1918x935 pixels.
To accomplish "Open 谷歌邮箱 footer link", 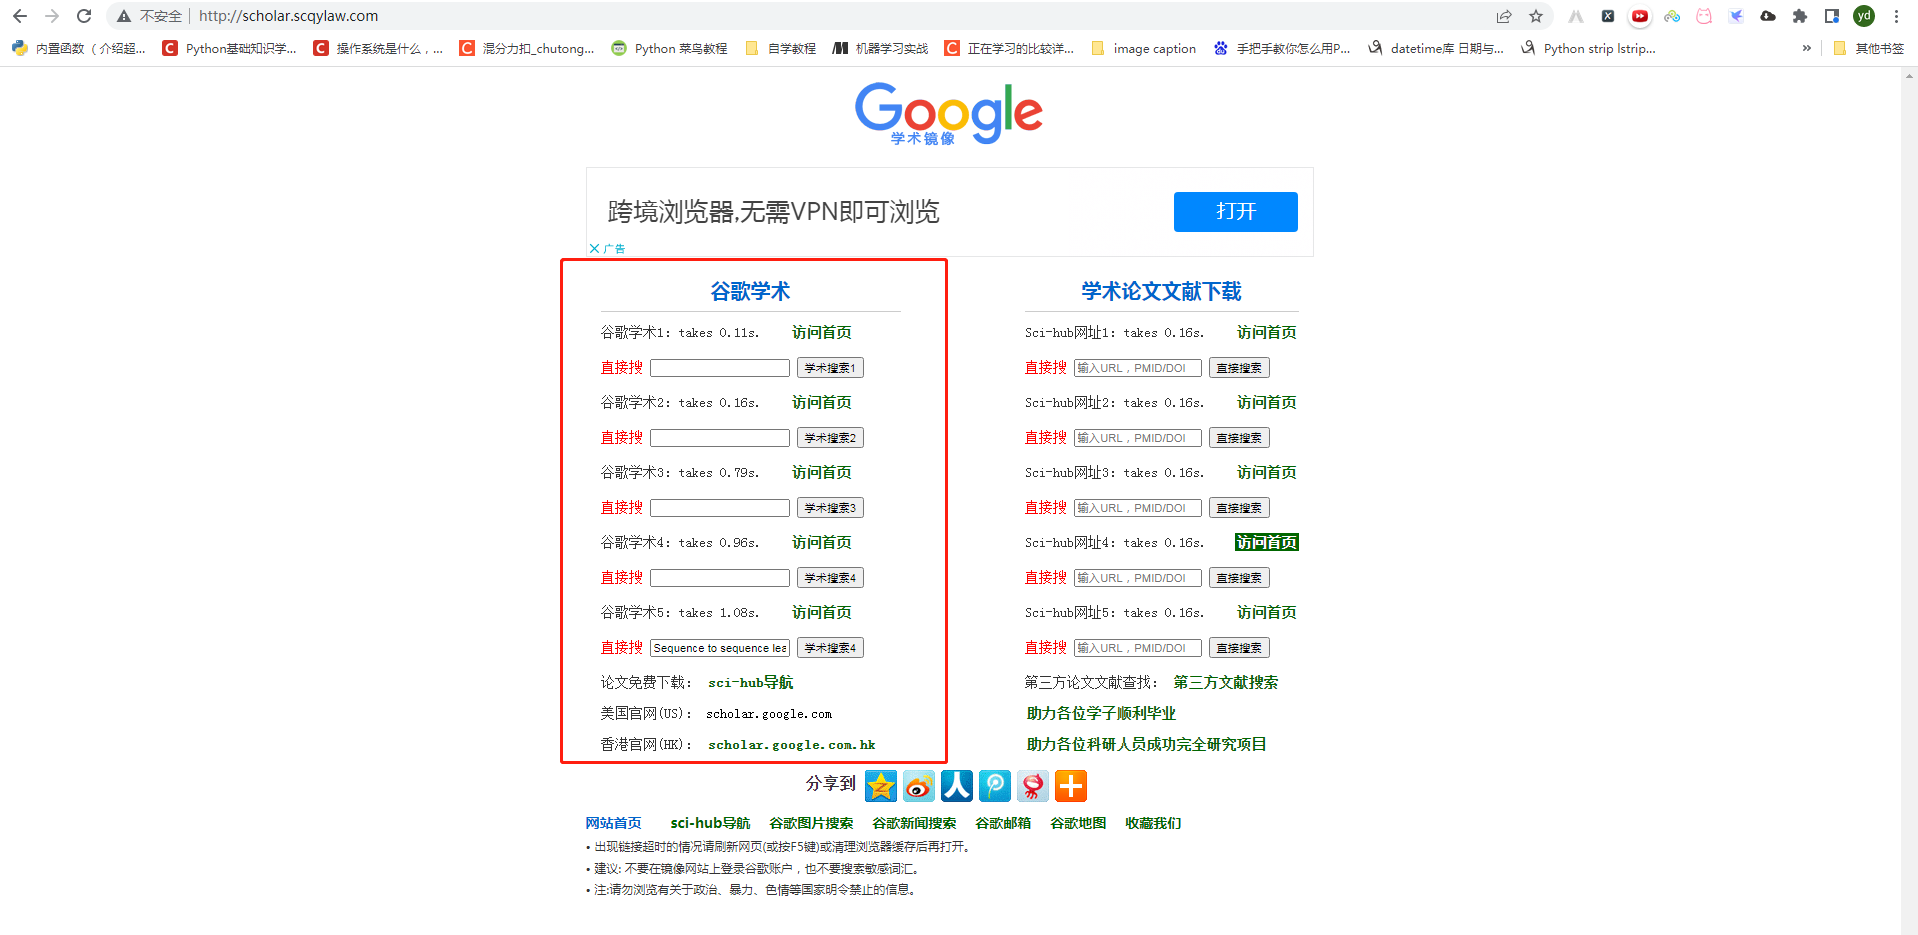I will (x=1003, y=824).
